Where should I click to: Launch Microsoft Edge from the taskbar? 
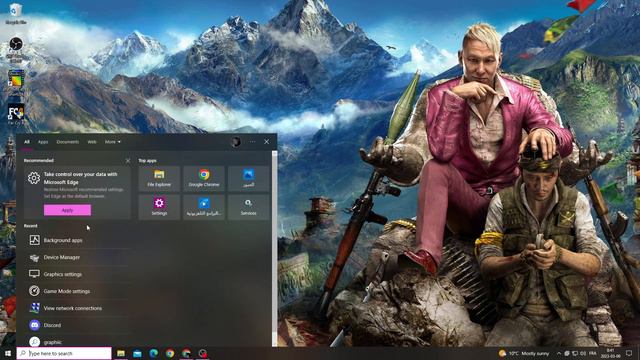(x=154, y=353)
